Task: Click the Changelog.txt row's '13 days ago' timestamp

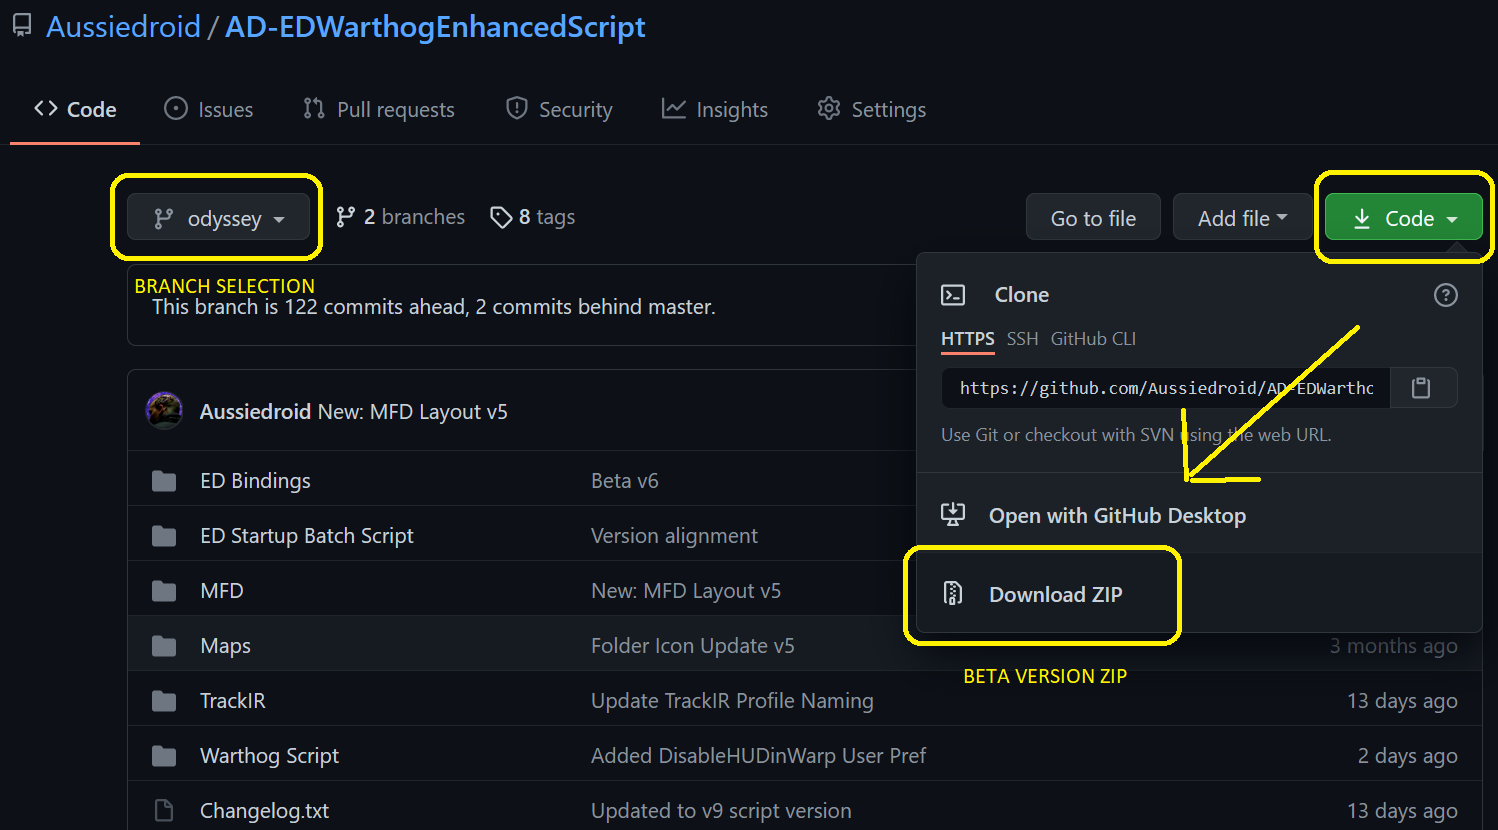Action: pos(1402,811)
